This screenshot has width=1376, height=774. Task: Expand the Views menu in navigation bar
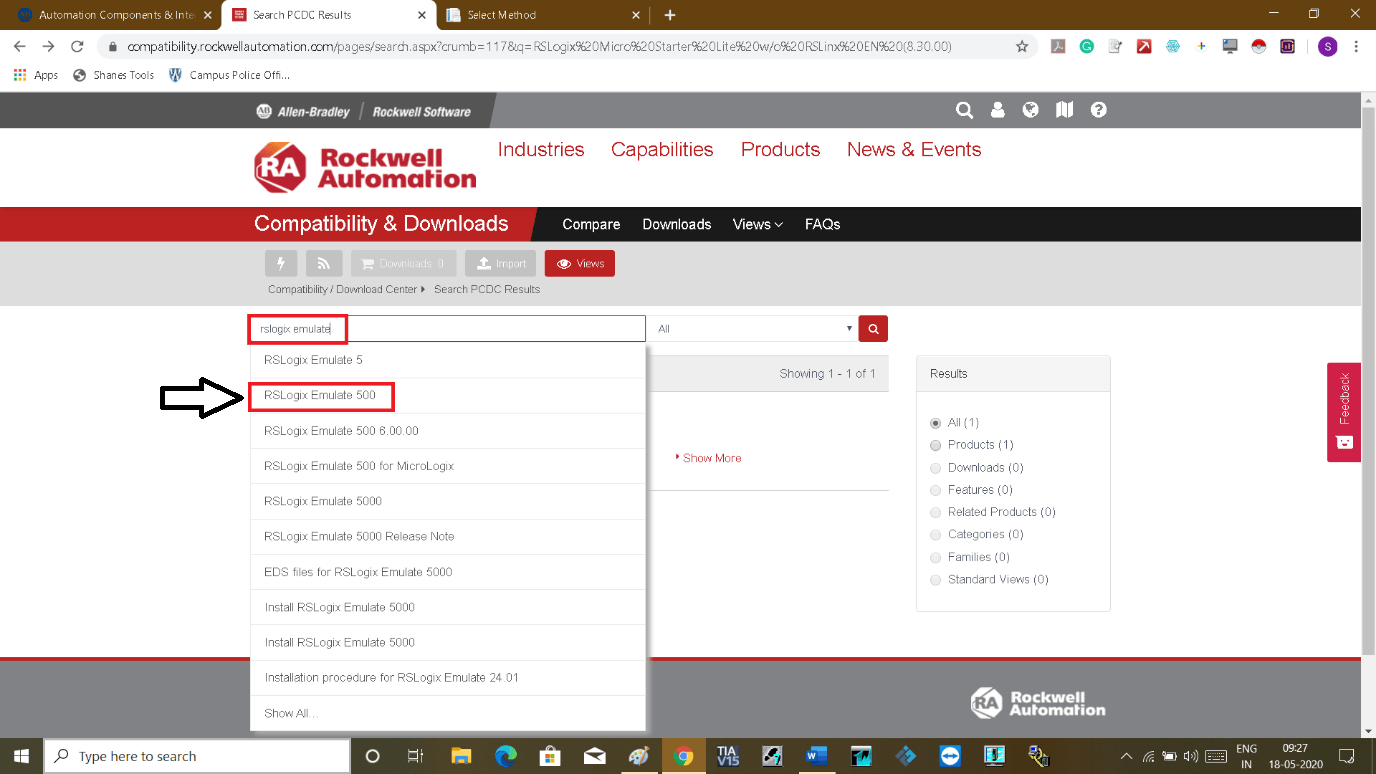click(757, 224)
